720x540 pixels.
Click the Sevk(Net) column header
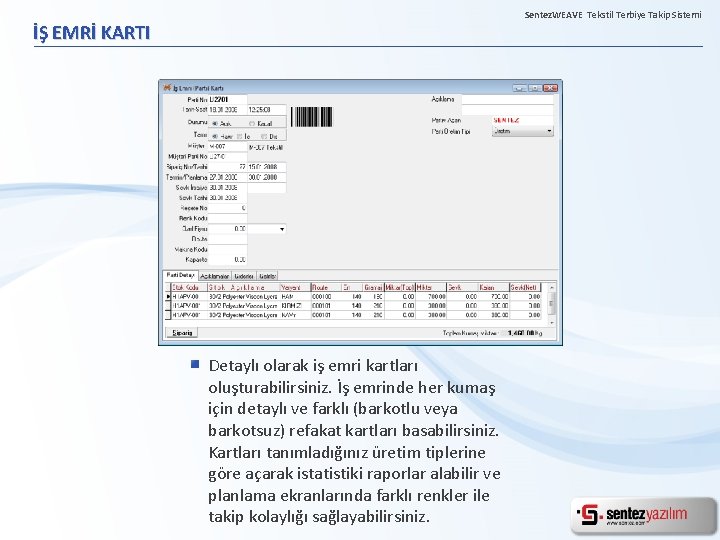(525, 287)
